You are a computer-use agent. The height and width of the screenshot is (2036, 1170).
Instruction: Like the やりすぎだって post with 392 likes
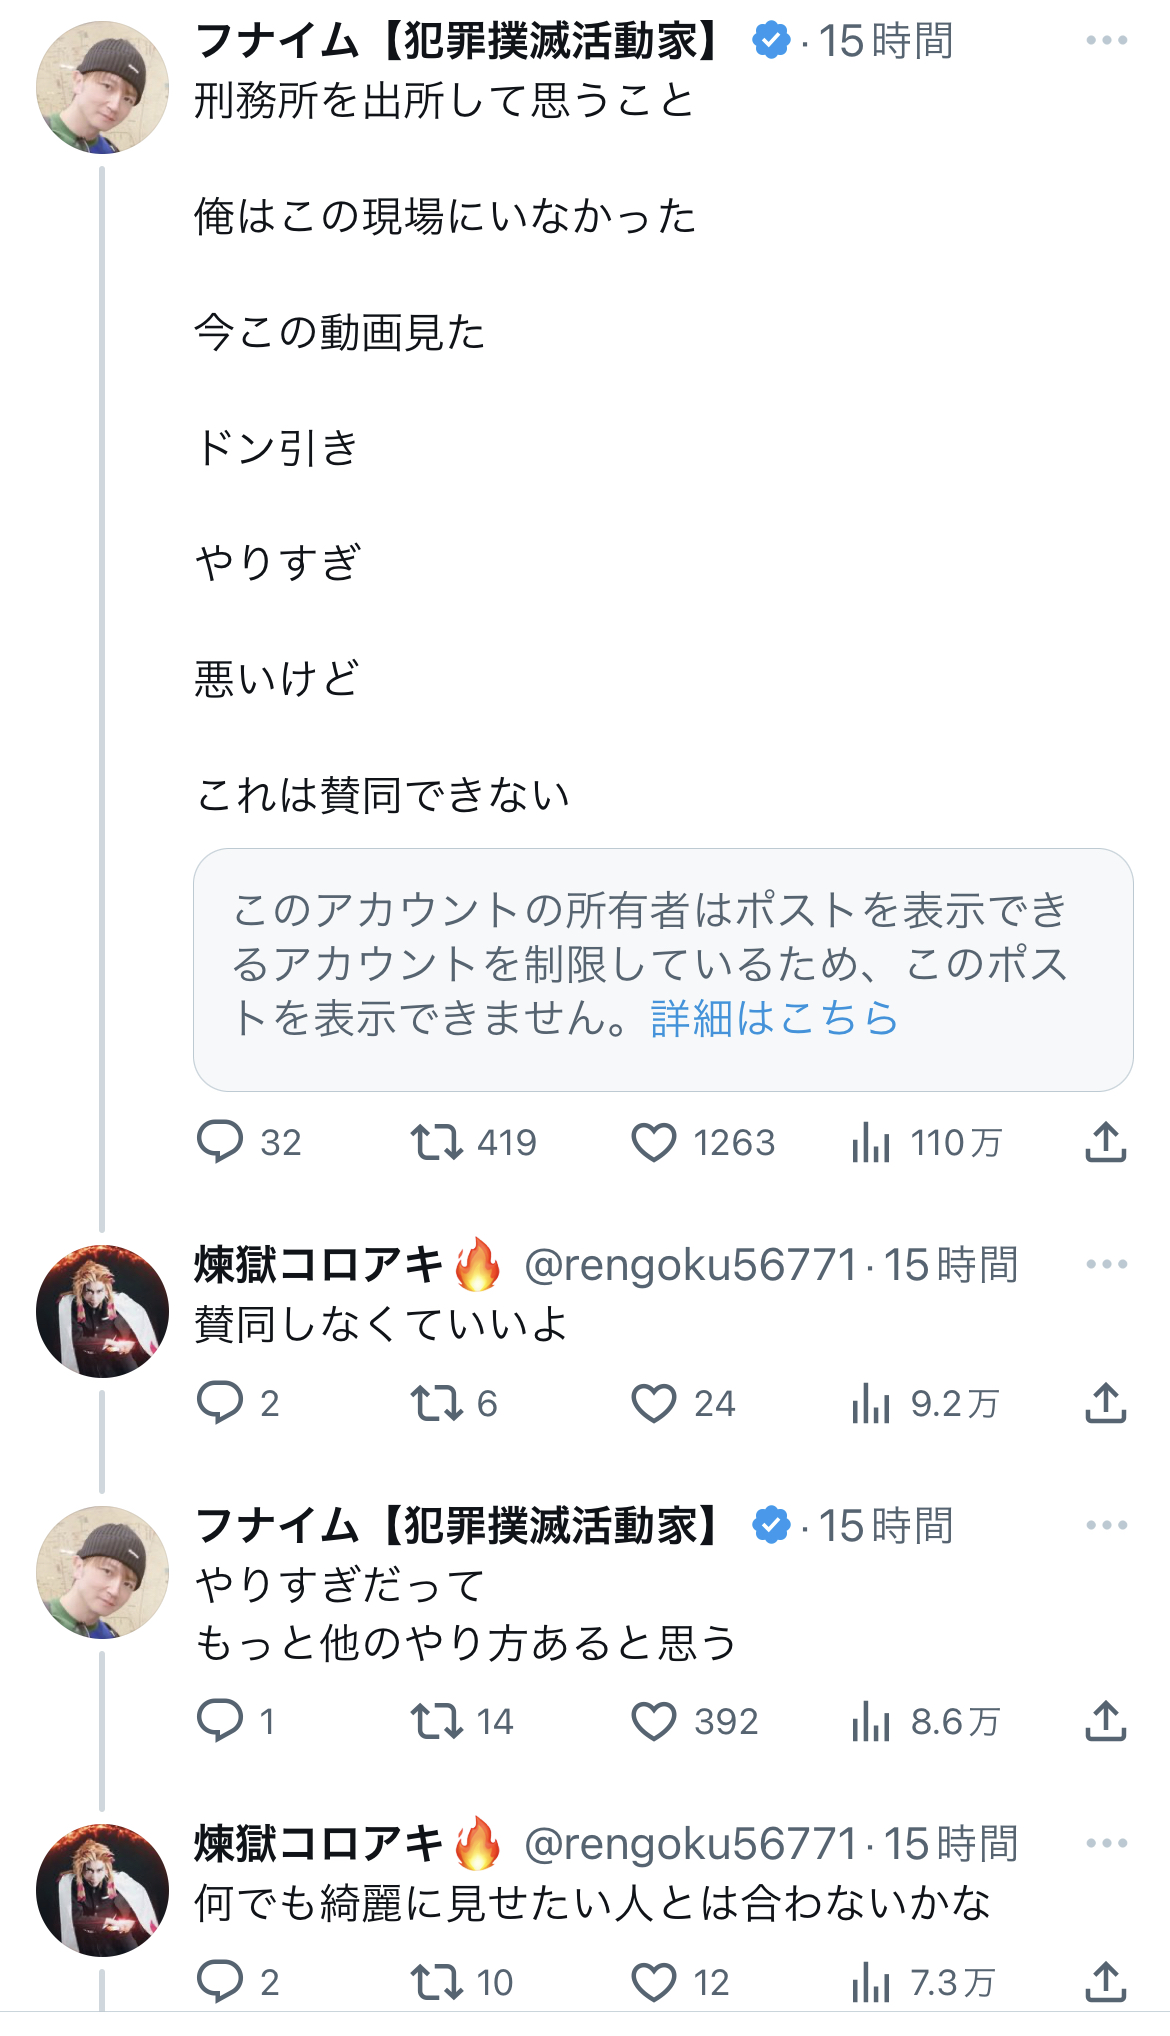tap(654, 1721)
